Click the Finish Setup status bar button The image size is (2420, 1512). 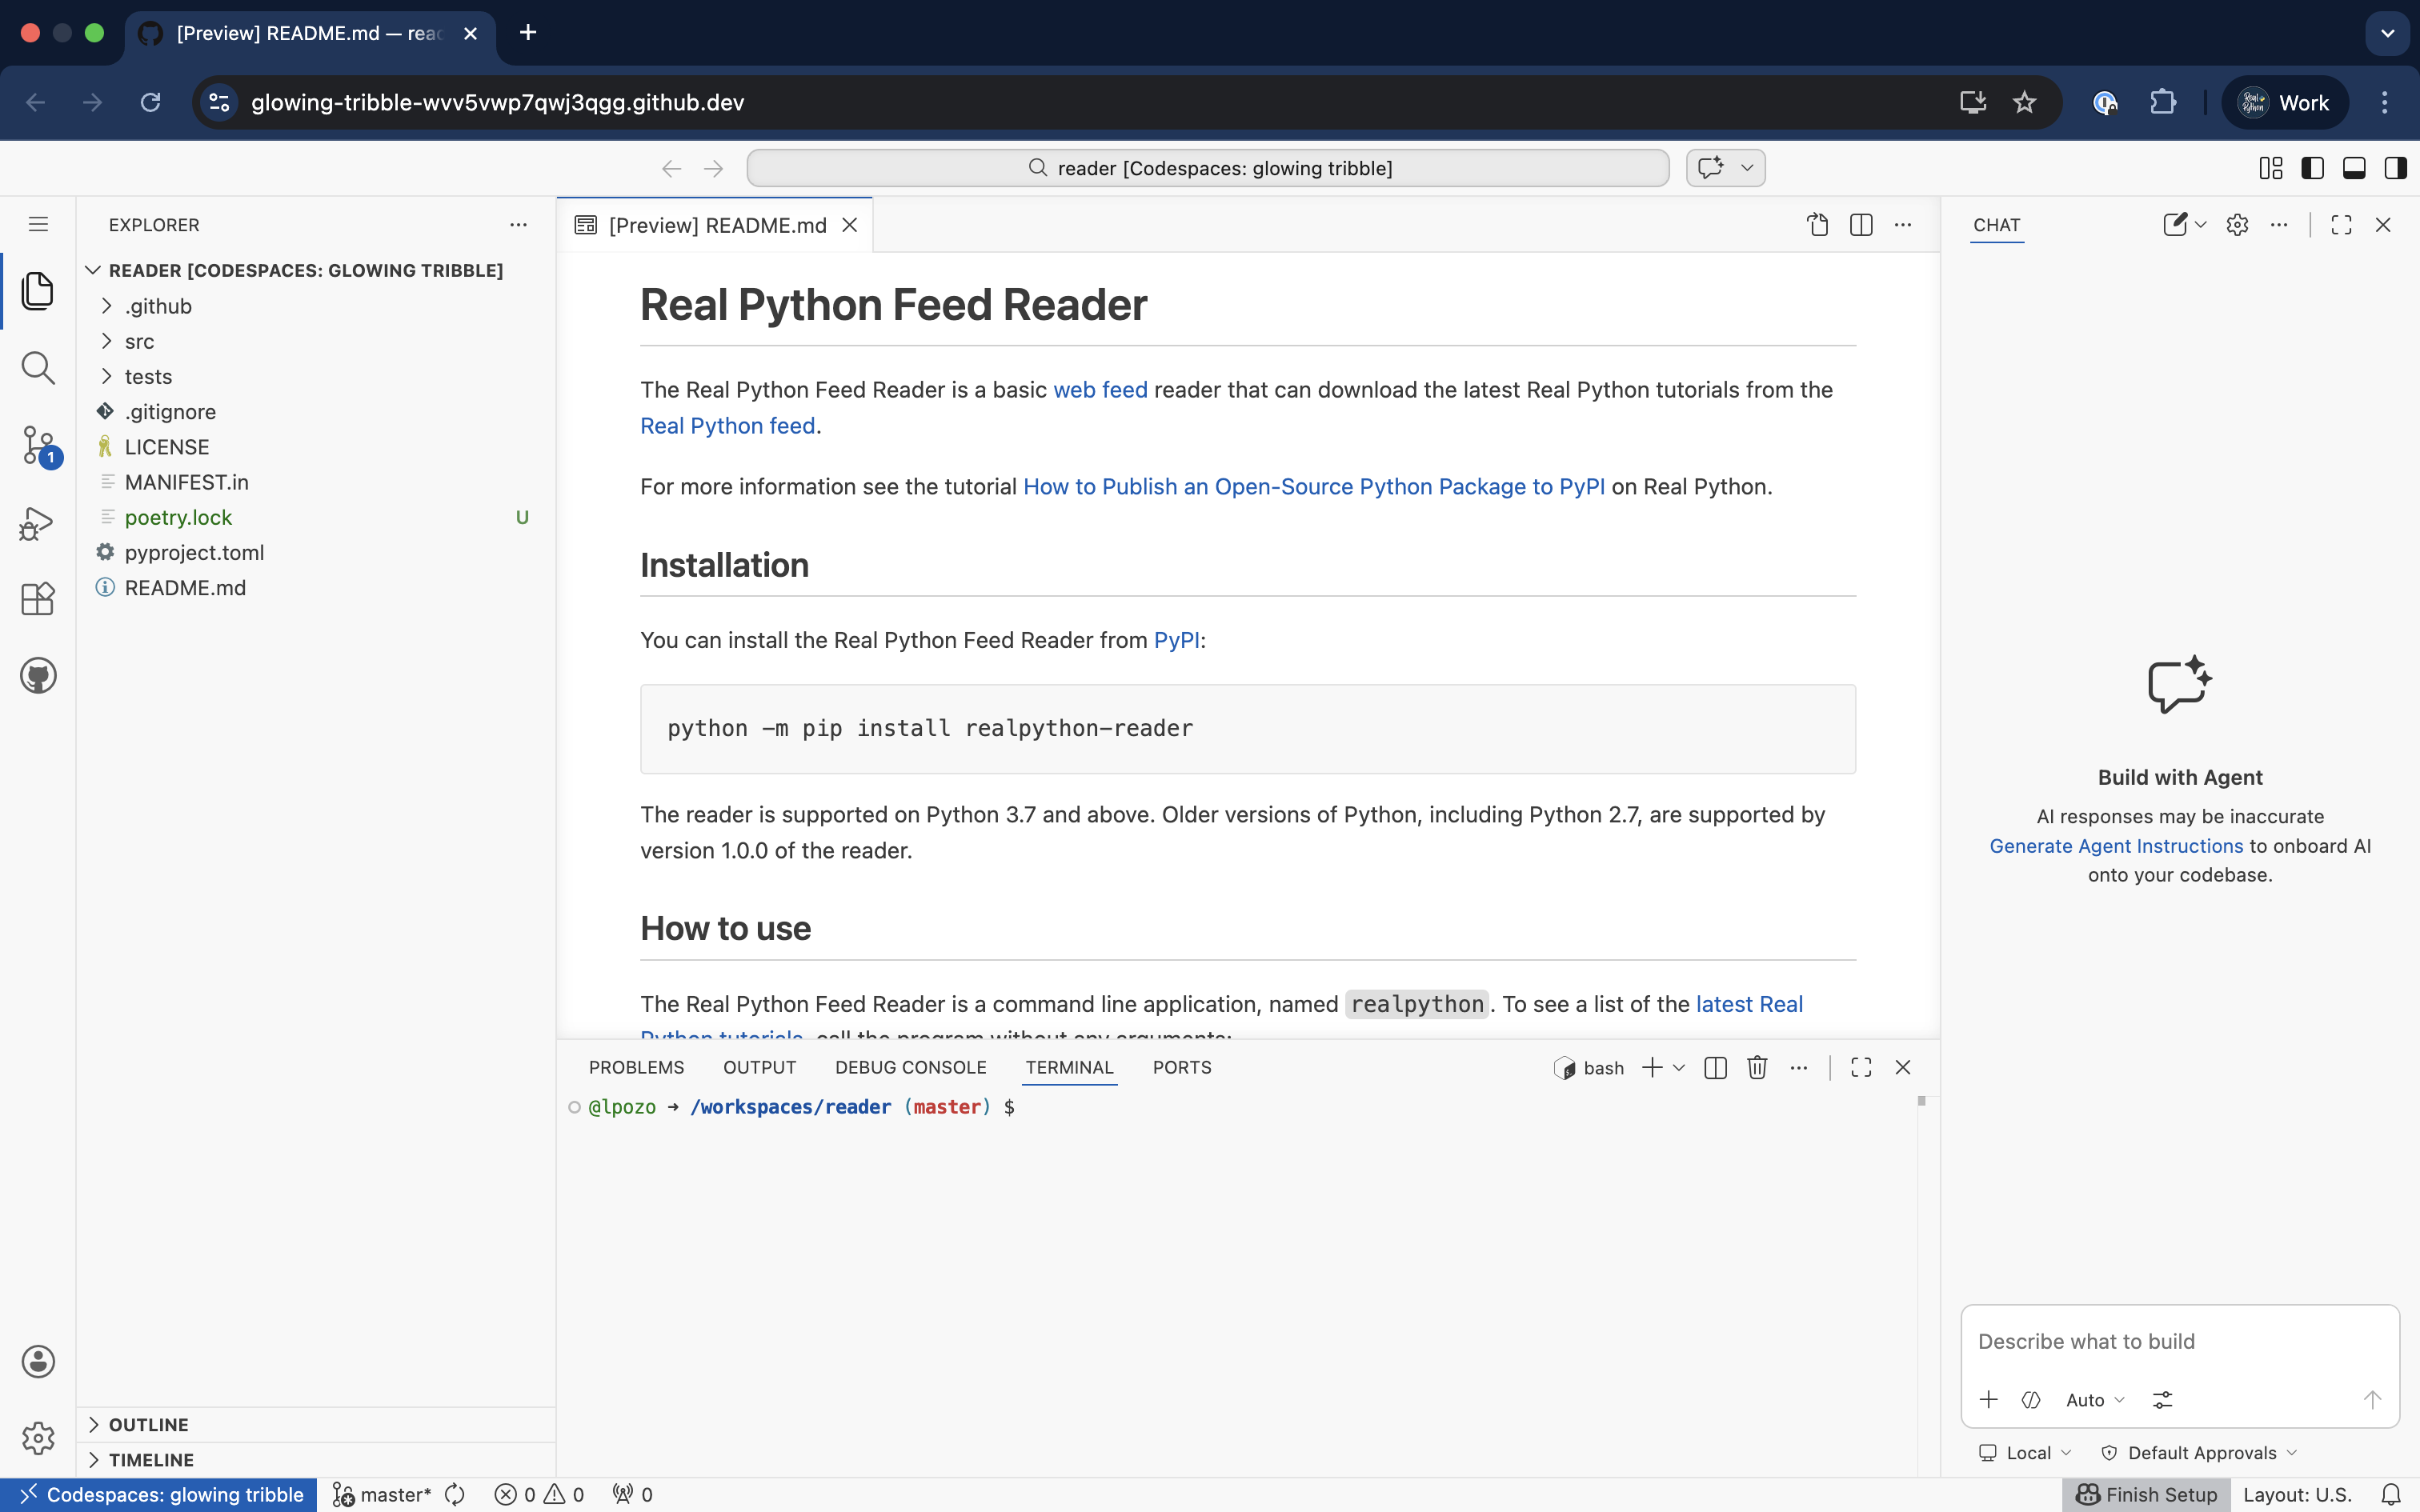pyautogui.click(x=2146, y=1494)
